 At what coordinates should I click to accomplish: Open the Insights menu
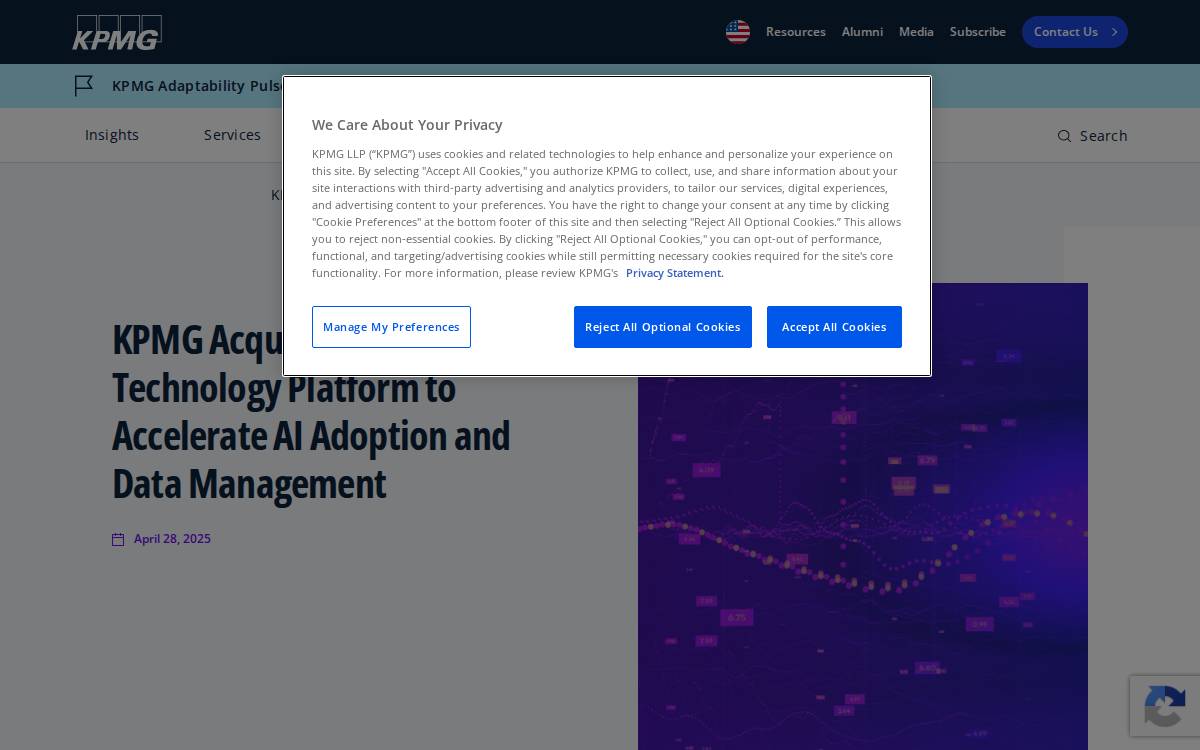(112, 135)
